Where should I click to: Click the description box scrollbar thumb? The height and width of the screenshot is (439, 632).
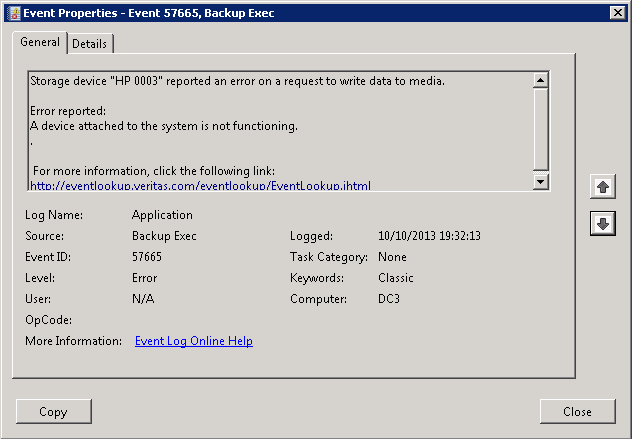(x=540, y=129)
